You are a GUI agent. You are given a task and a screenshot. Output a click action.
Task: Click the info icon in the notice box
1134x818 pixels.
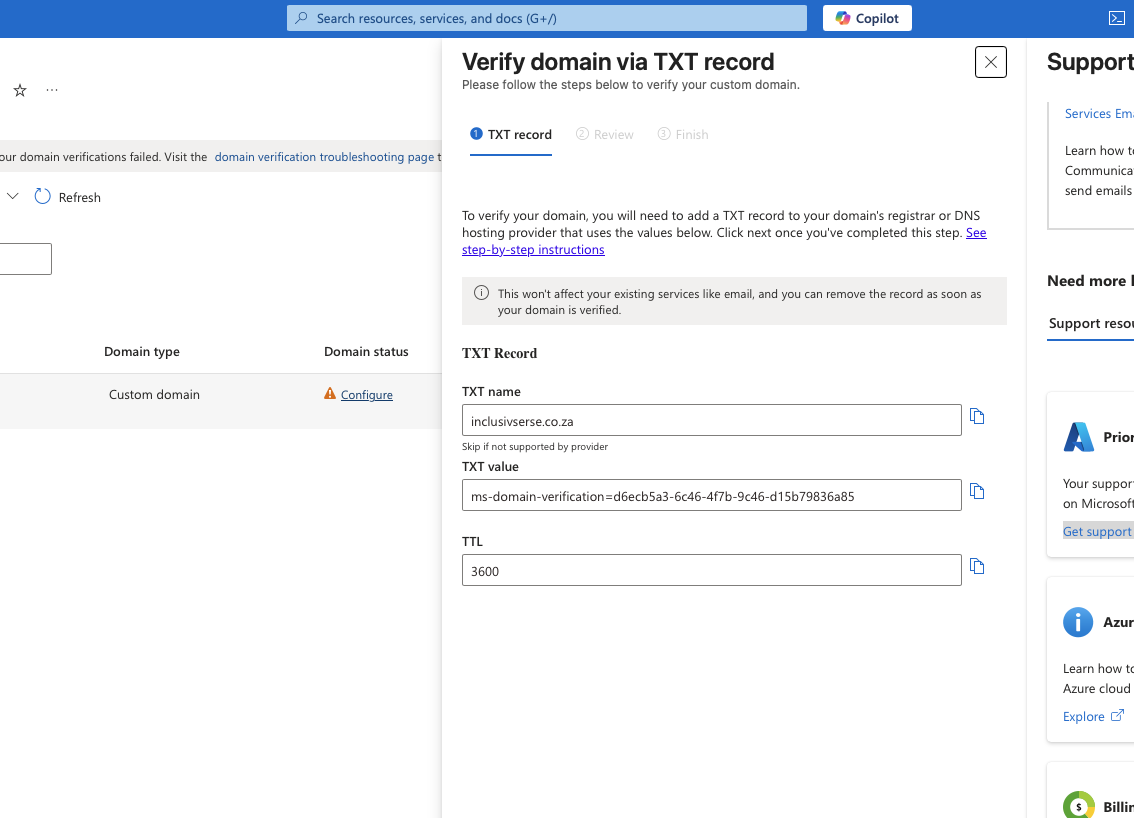click(481, 293)
